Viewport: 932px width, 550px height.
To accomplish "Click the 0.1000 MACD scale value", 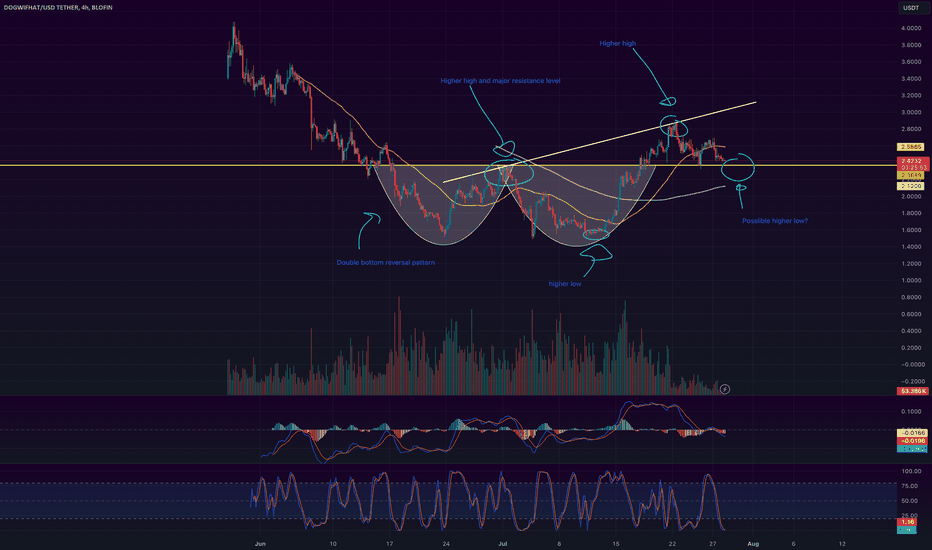I will [x=911, y=411].
